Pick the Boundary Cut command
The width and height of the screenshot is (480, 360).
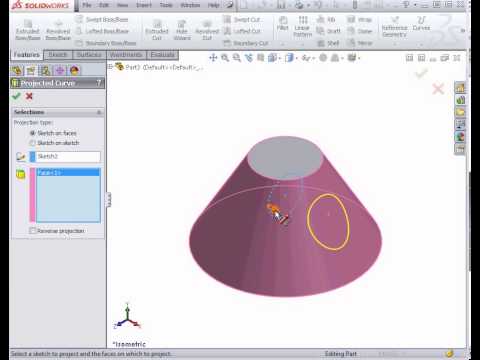[246, 43]
